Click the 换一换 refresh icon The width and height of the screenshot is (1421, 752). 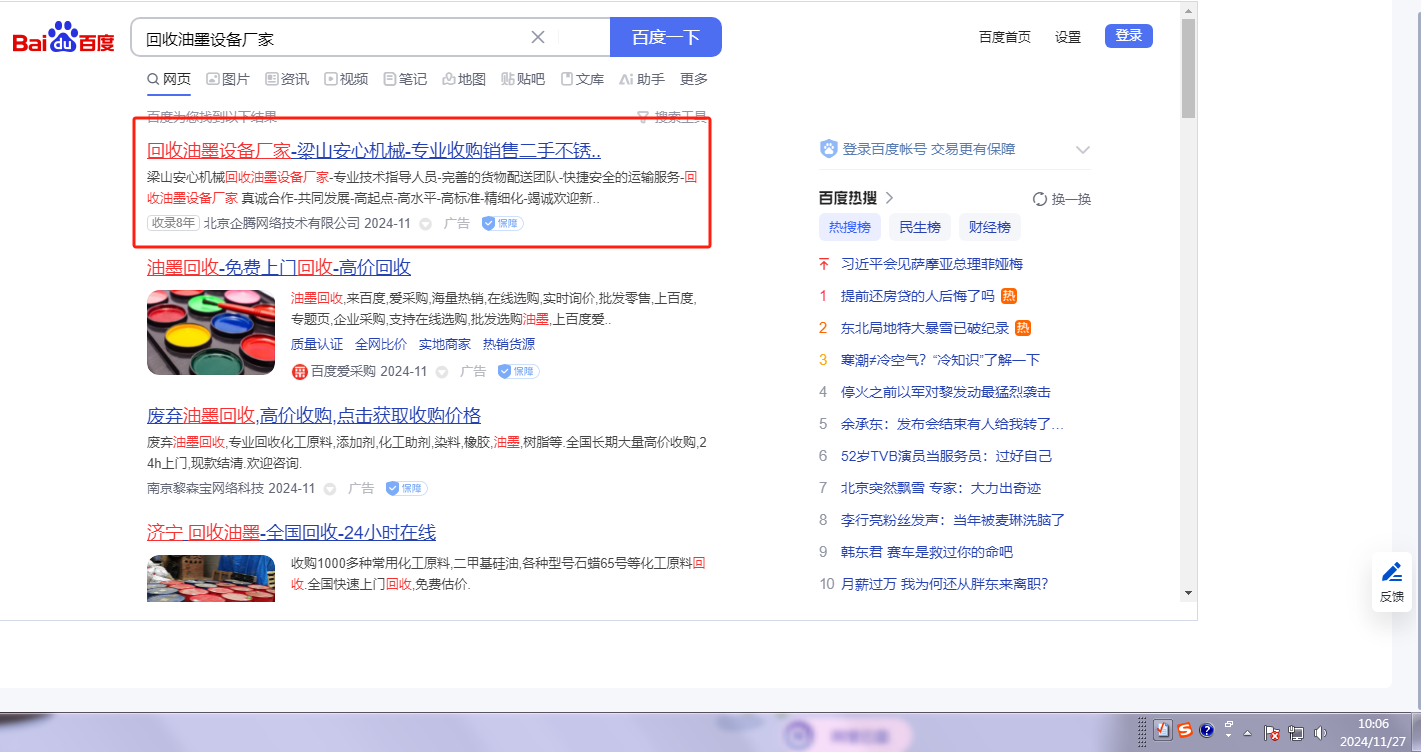1040,199
